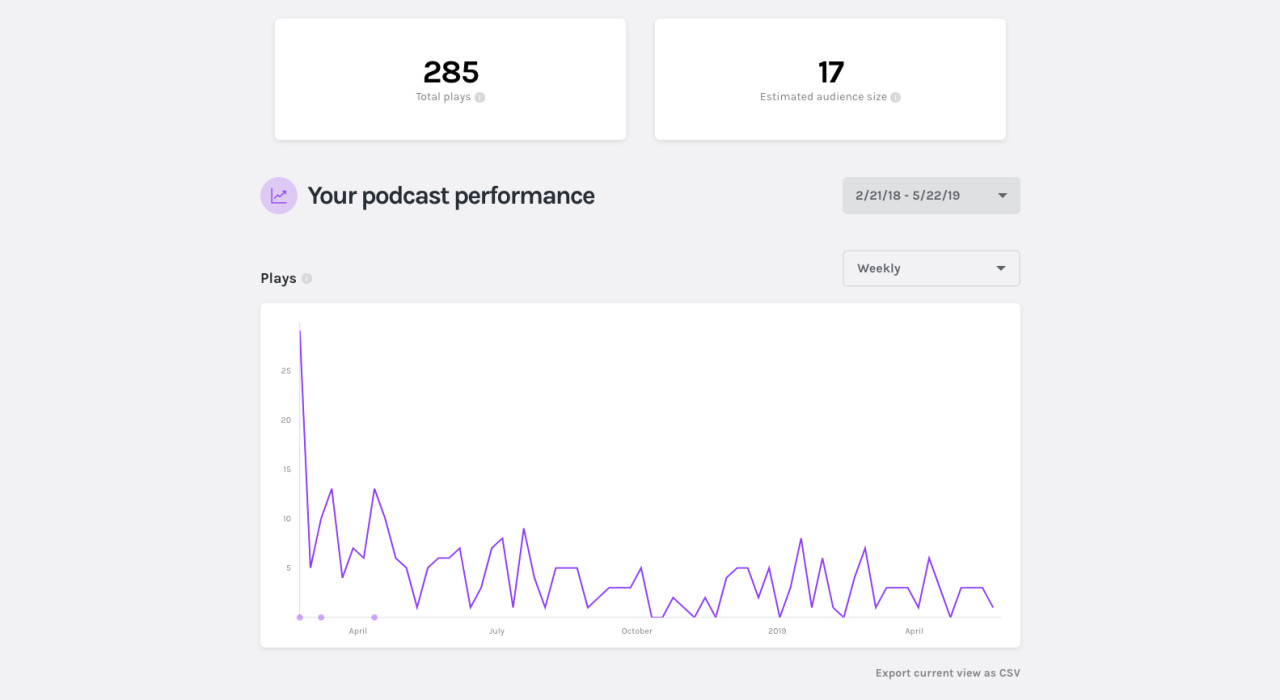Click the Your podcast performance heading
Screen dimensions: 1280x700
451,196
